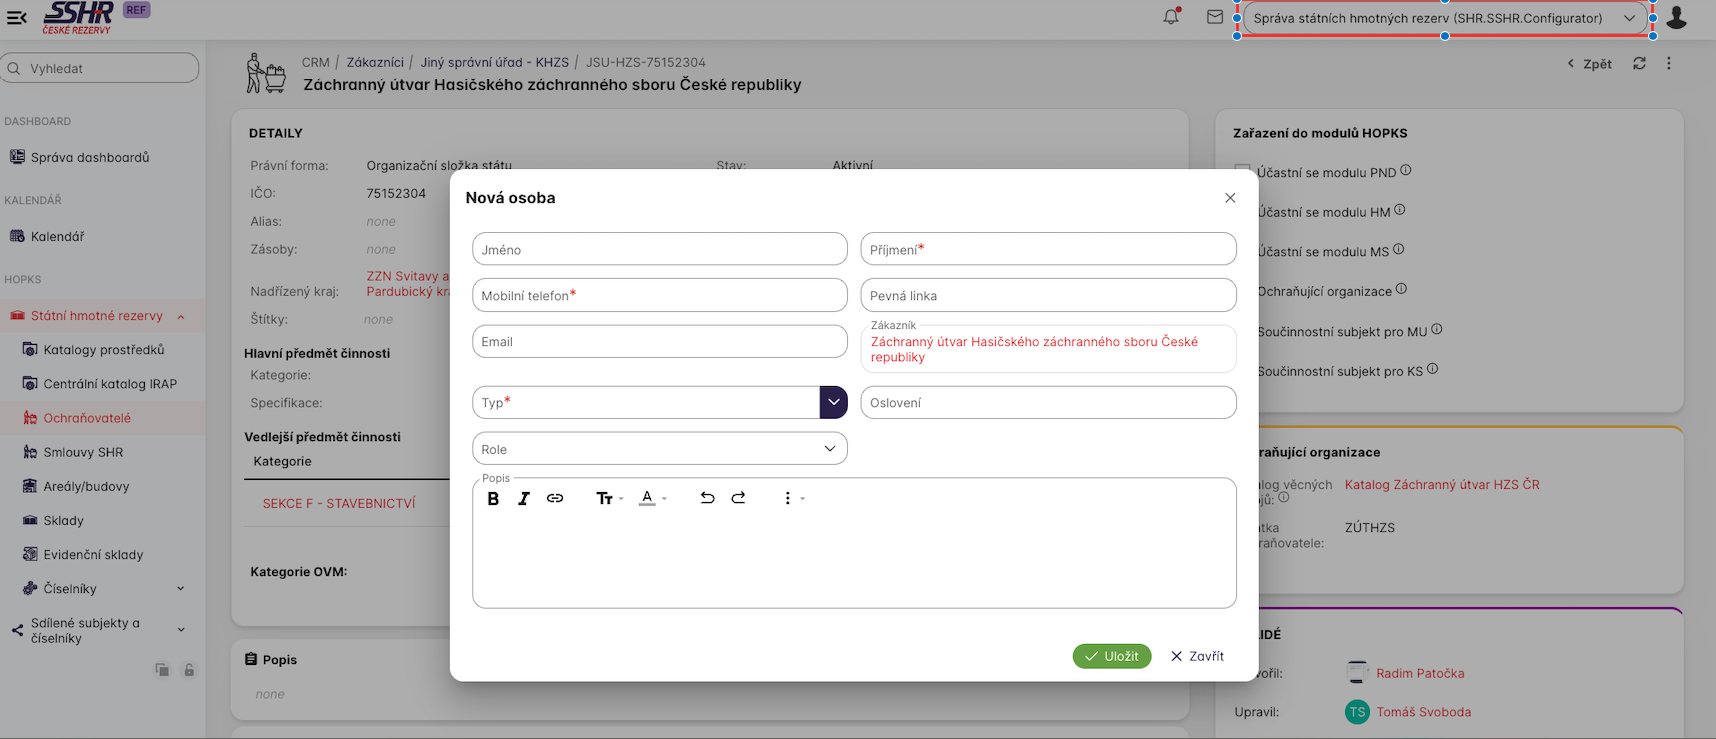1716x739 pixels.
Task: Insert a link via editor toolbar
Action: (x=555, y=498)
